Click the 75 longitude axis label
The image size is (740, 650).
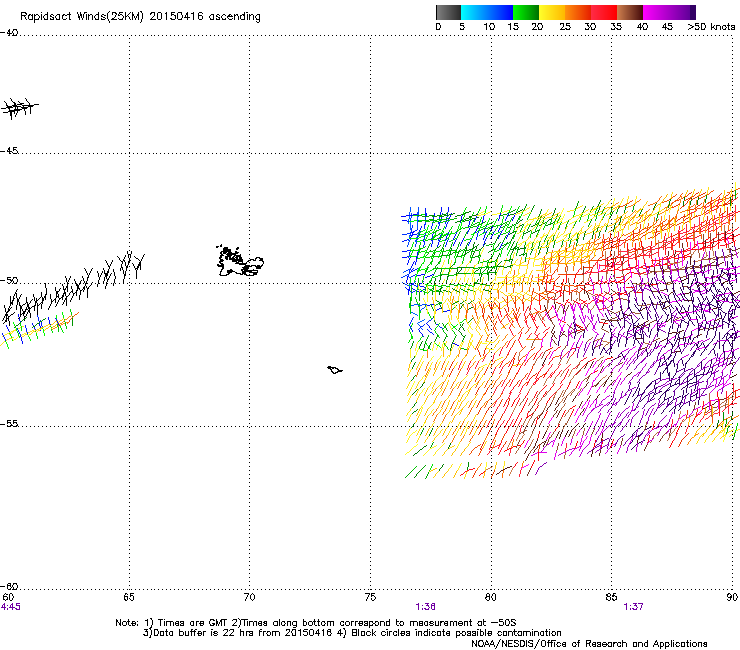point(370,597)
